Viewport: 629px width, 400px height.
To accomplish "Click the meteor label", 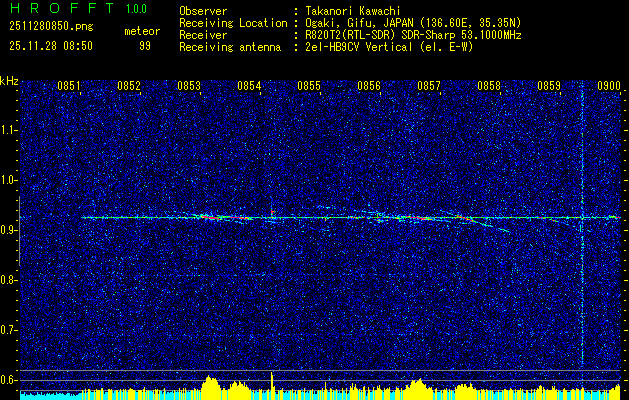I will (x=142, y=31).
